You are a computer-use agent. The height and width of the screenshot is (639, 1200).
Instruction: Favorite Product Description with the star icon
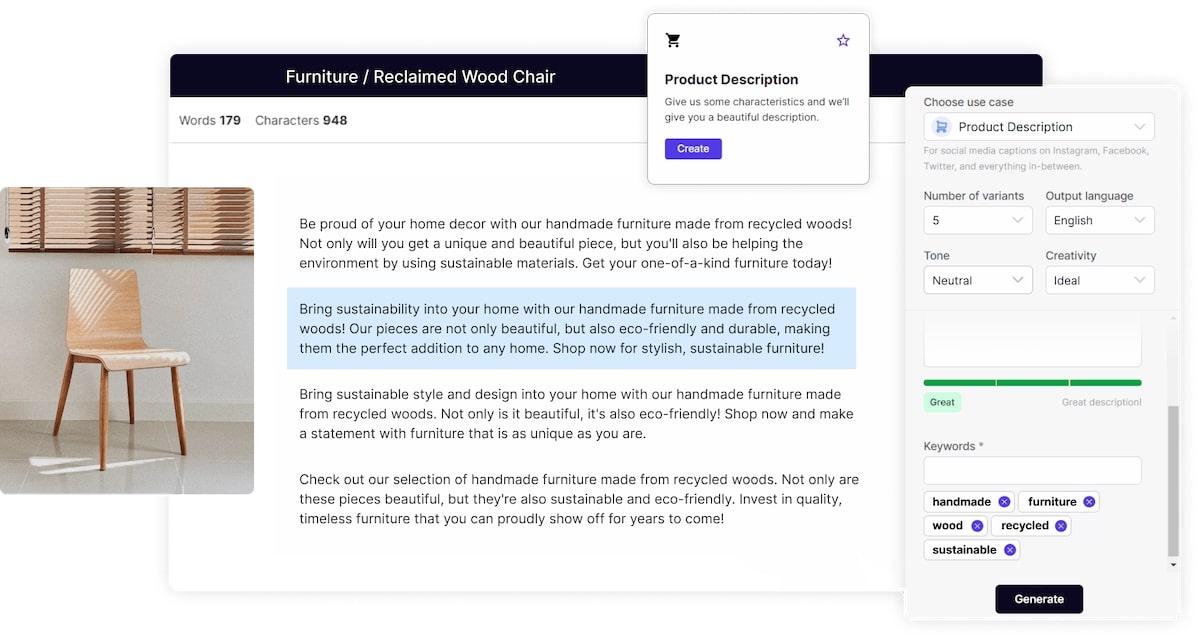843,41
